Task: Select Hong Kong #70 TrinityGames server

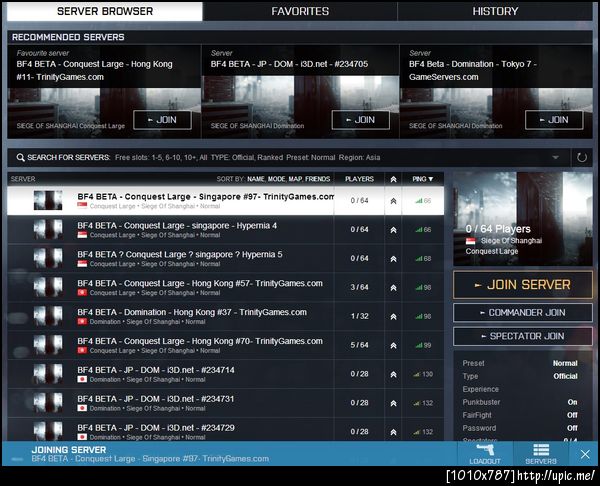Action: [x=225, y=345]
